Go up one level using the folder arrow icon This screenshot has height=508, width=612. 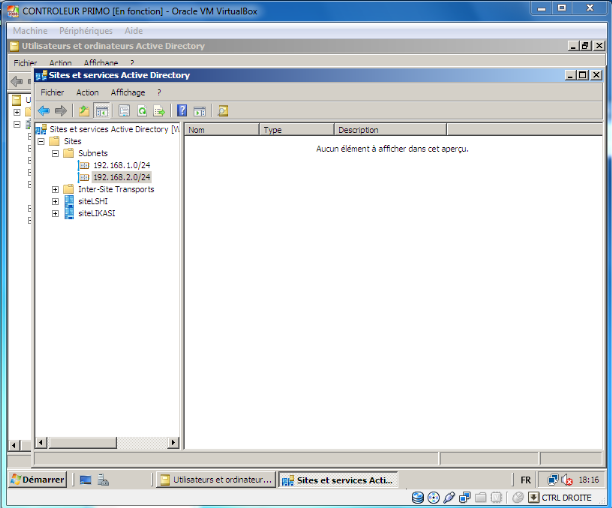pyautogui.click(x=84, y=111)
